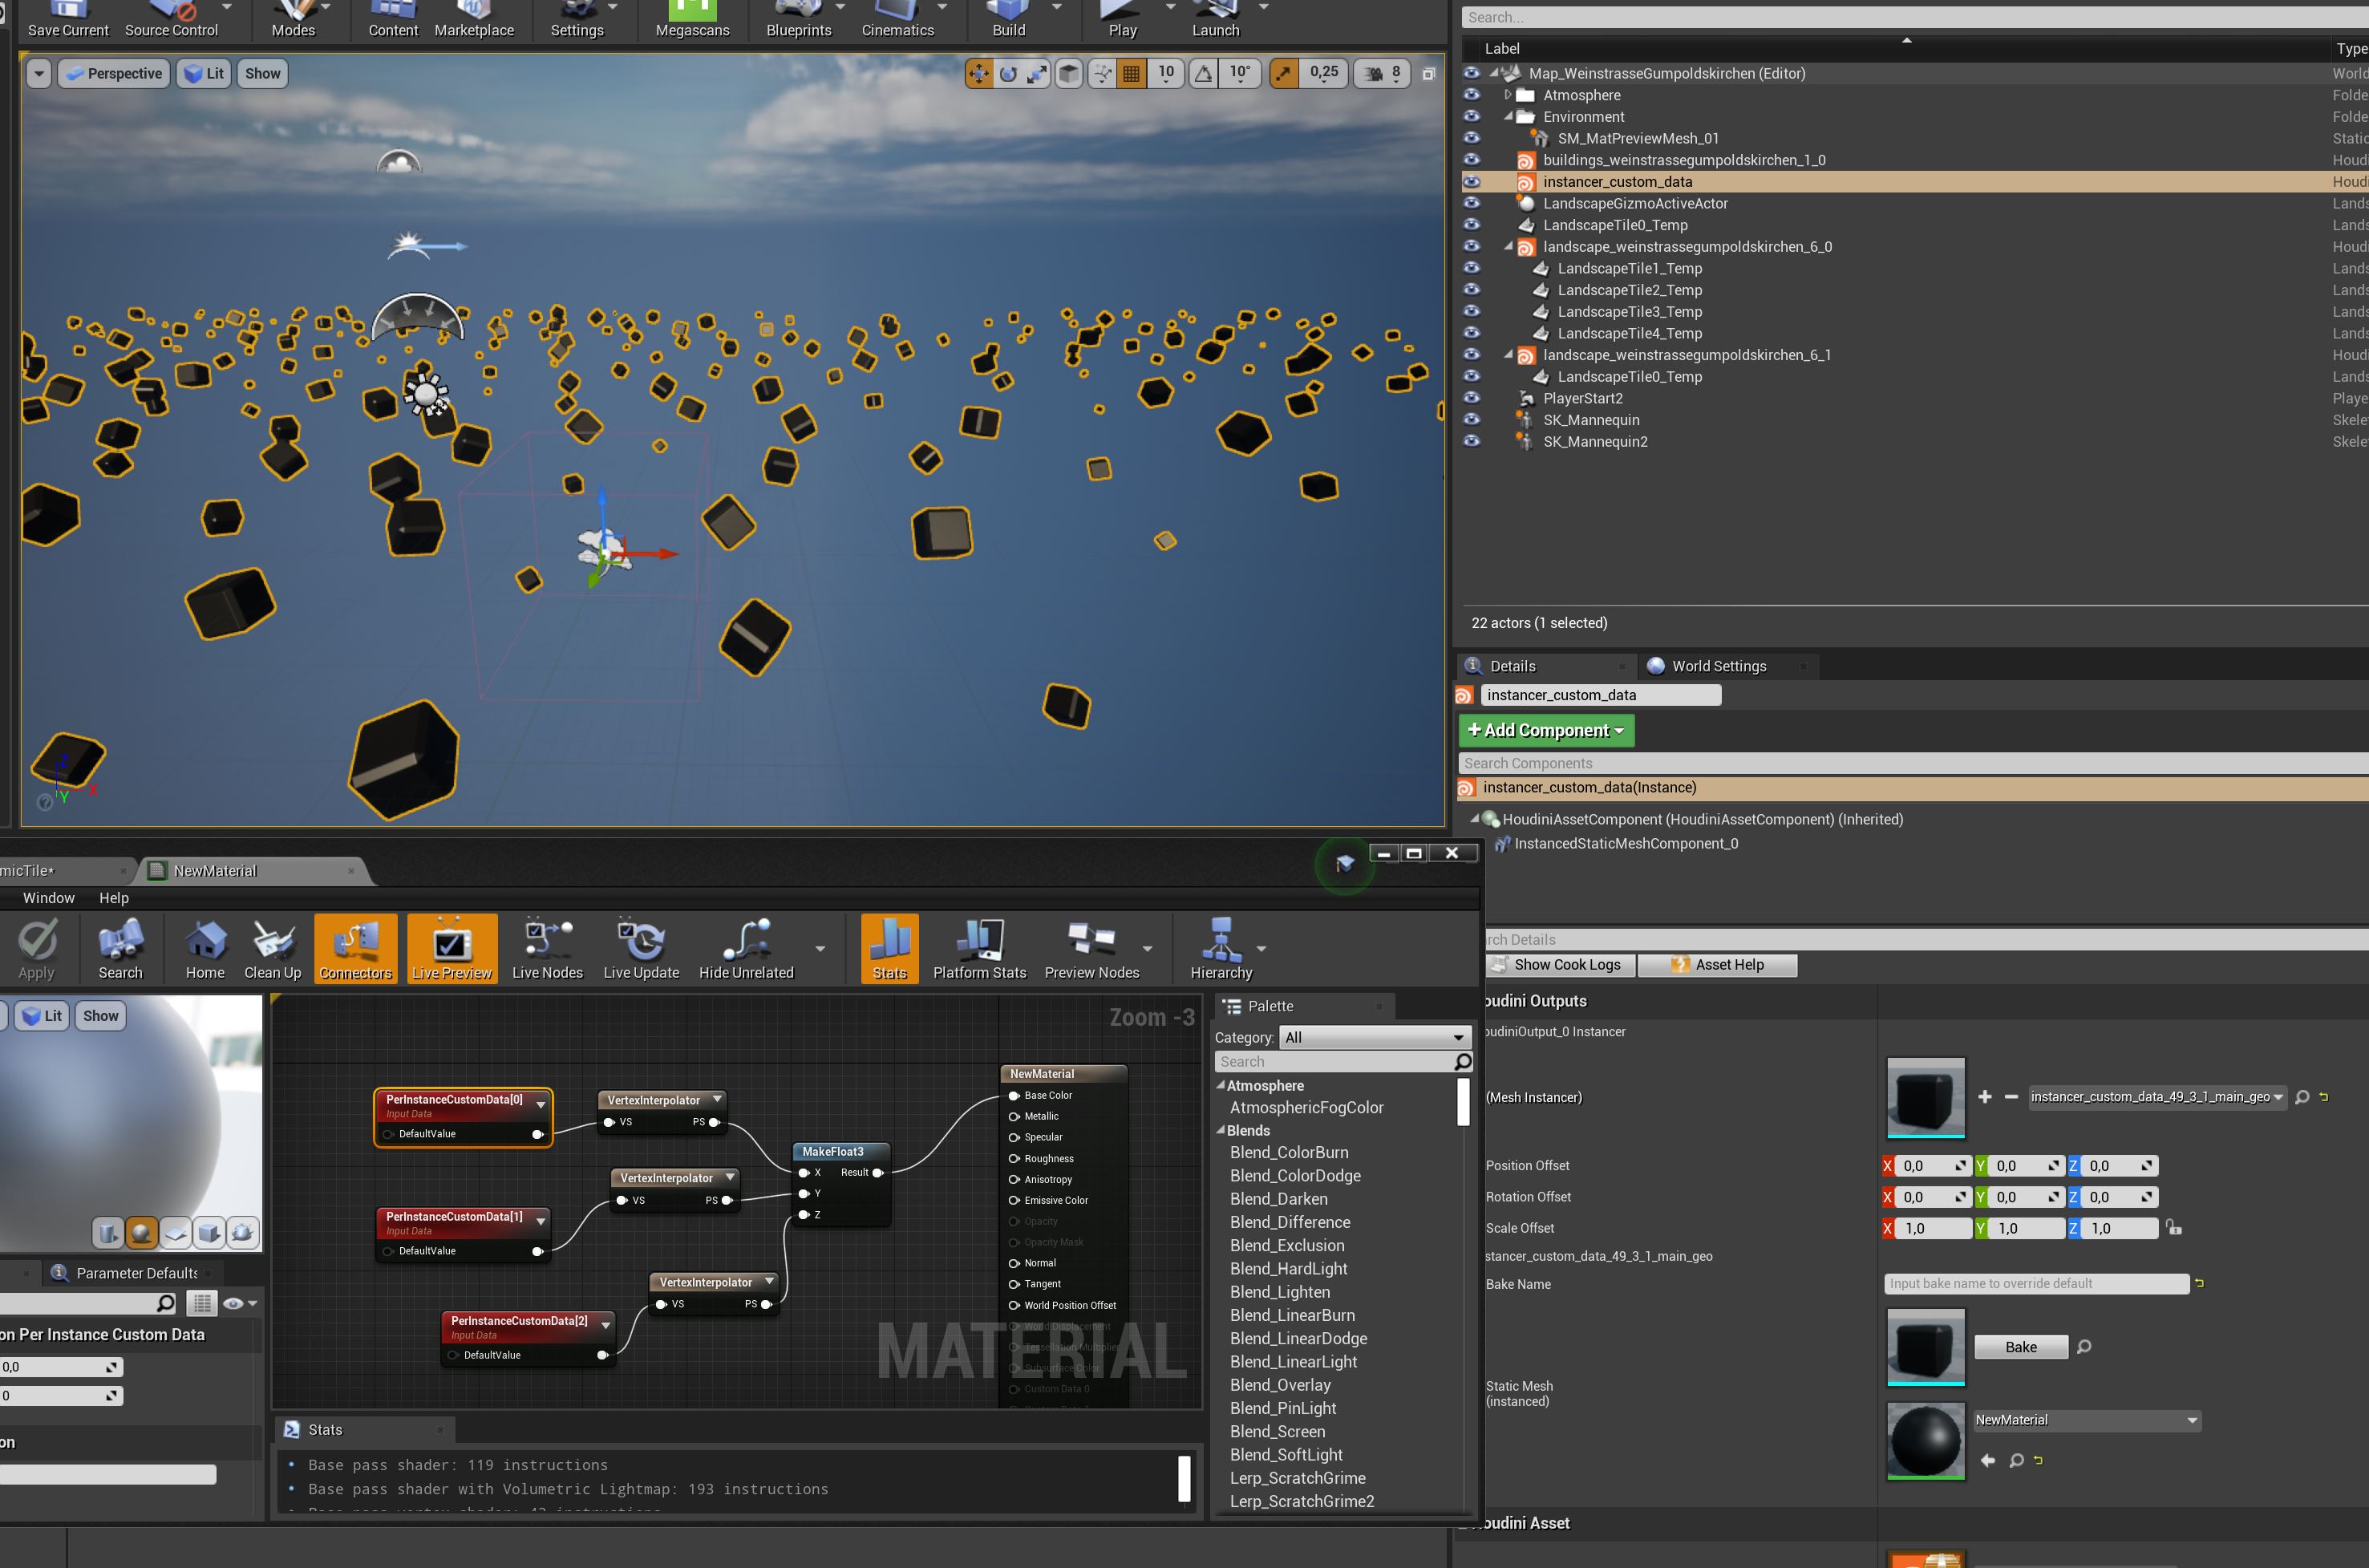2369x1568 pixels.
Task: Click the Live Update toolbar icon
Action: click(641, 949)
